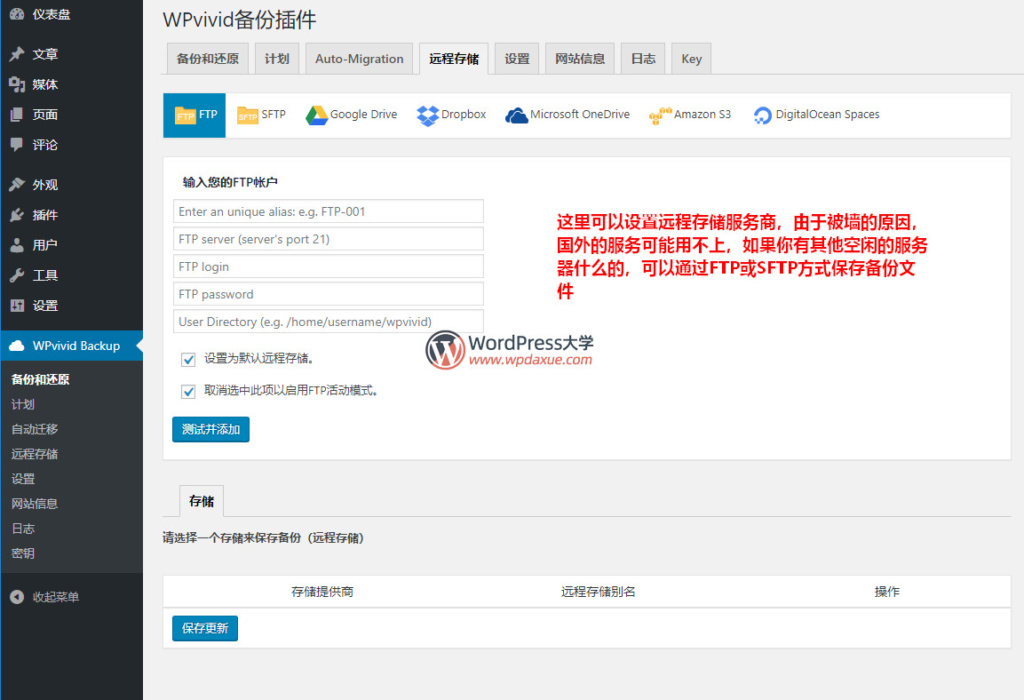Open the 仪表盘 dashboard icon
Image resolution: width=1024 pixels, height=700 pixels.
coord(17,14)
